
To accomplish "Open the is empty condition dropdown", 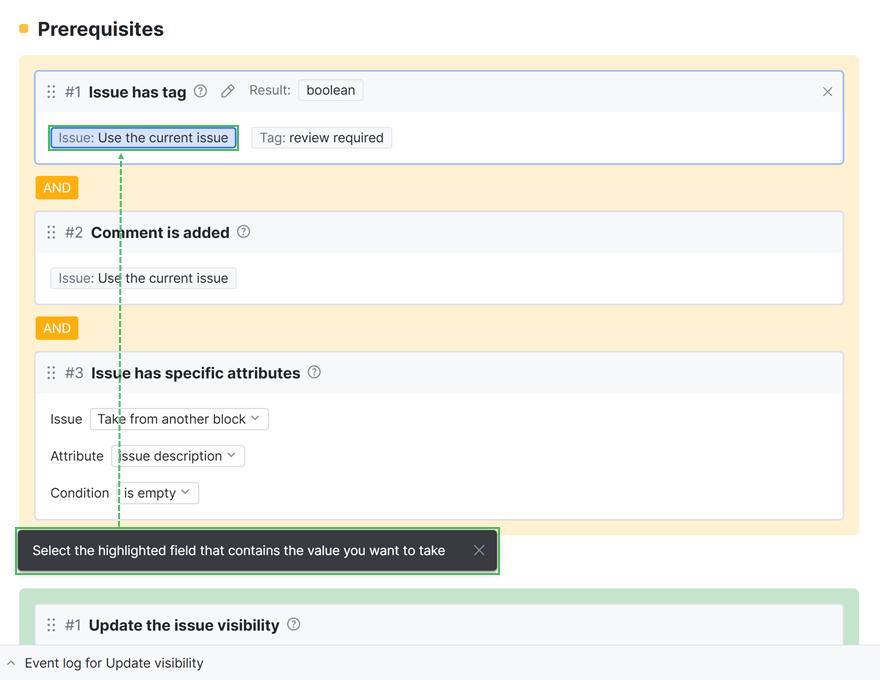I will [x=157, y=493].
